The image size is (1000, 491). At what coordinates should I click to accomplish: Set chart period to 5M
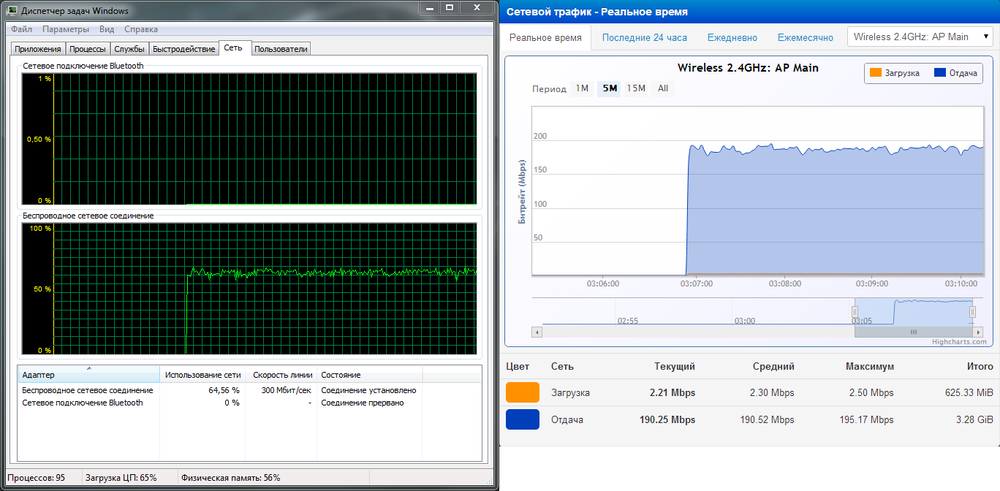tap(609, 89)
